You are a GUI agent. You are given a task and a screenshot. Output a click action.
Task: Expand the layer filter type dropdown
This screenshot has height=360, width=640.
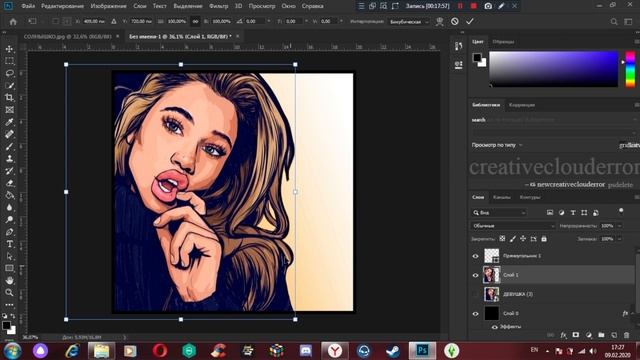click(x=499, y=213)
